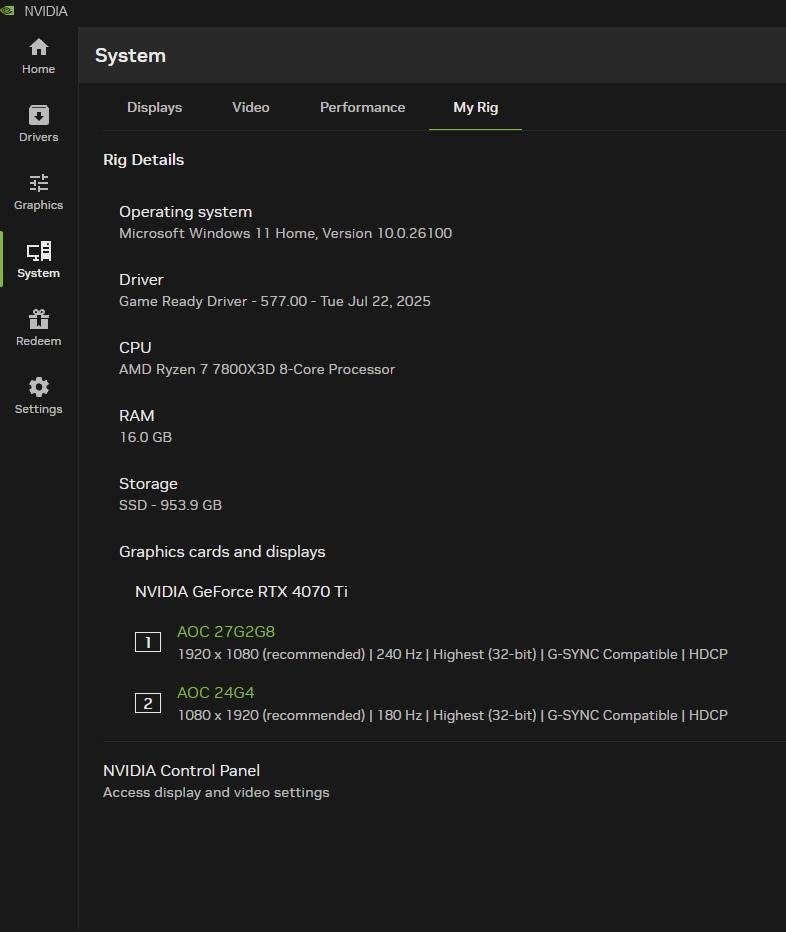
Task: Click the display number 2 badge
Action: pyautogui.click(x=148, y=703)
